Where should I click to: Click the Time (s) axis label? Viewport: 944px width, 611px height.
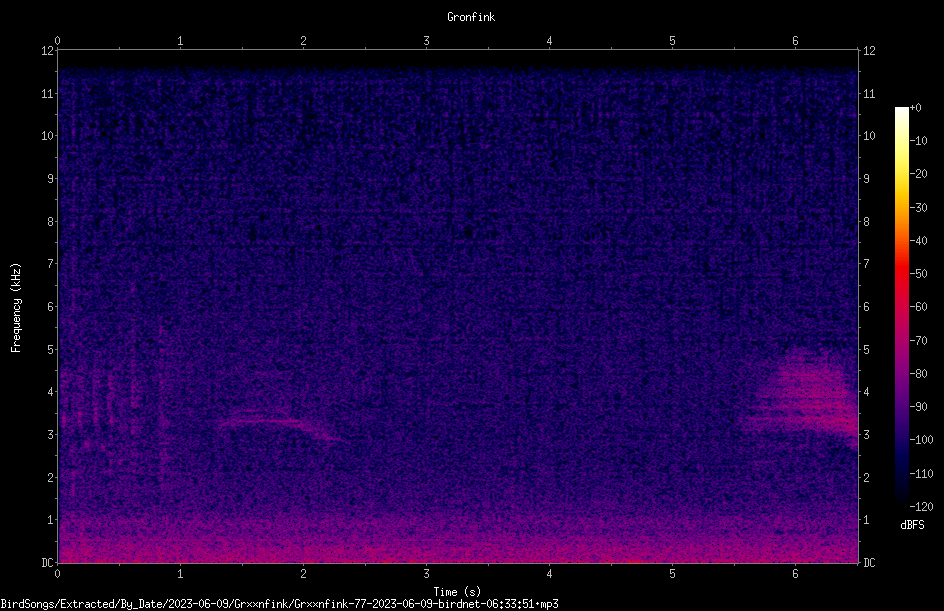(x=457, y=592)
